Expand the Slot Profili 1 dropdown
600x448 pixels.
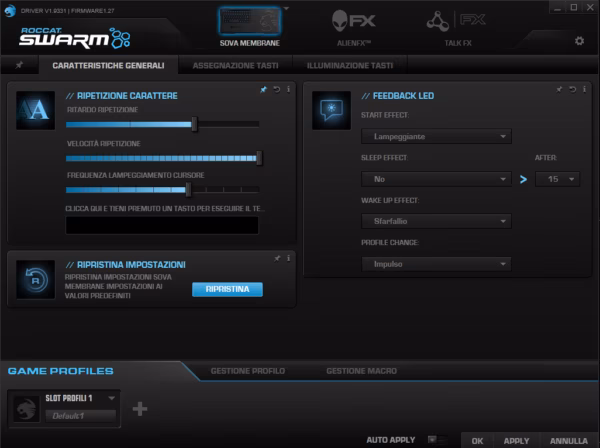111,398
